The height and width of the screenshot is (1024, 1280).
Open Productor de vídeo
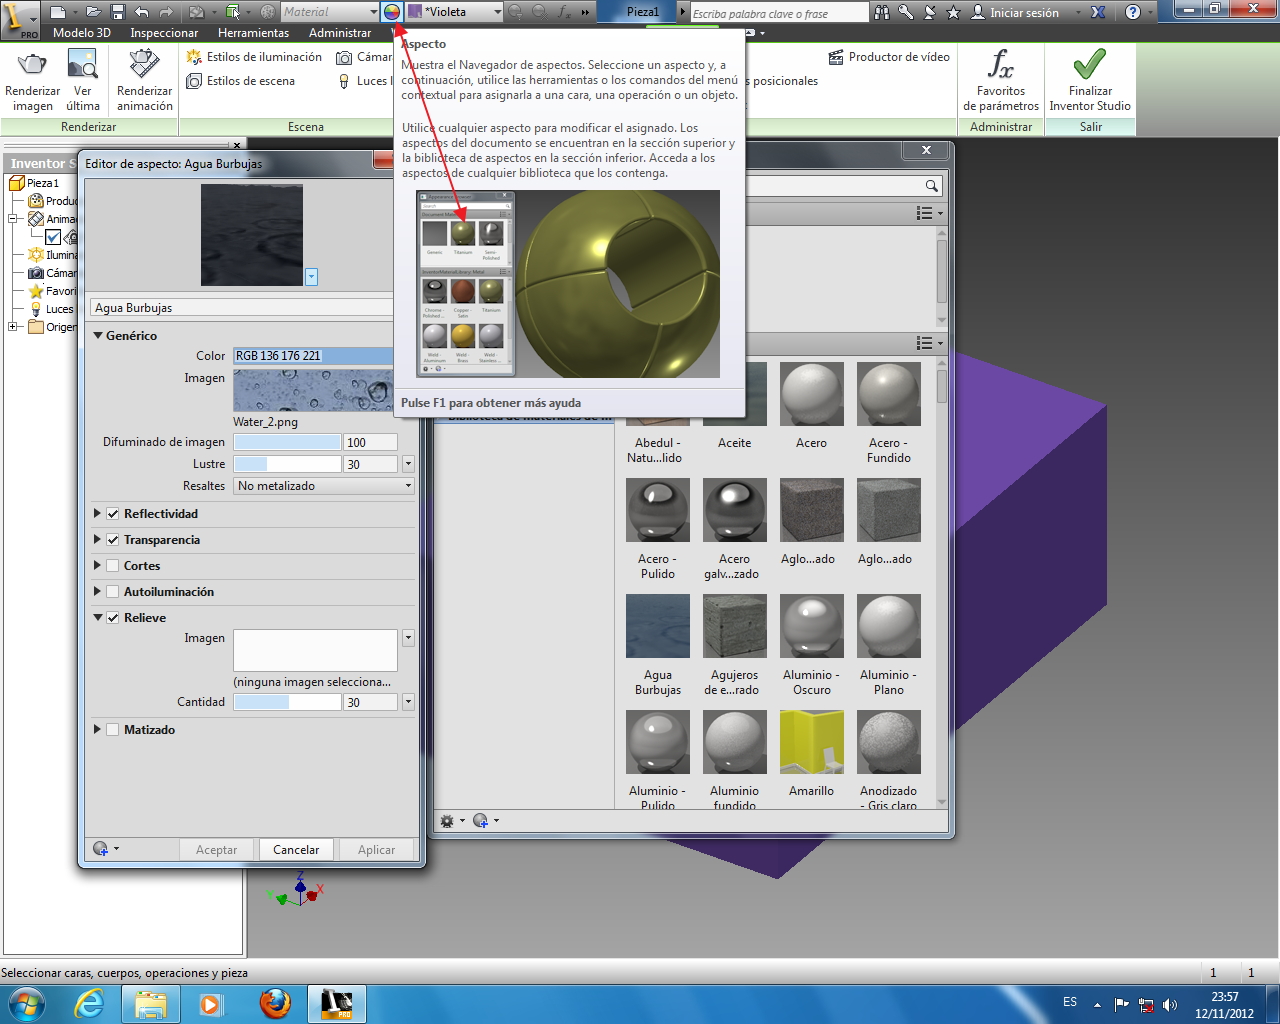click(x=889, y=57)
